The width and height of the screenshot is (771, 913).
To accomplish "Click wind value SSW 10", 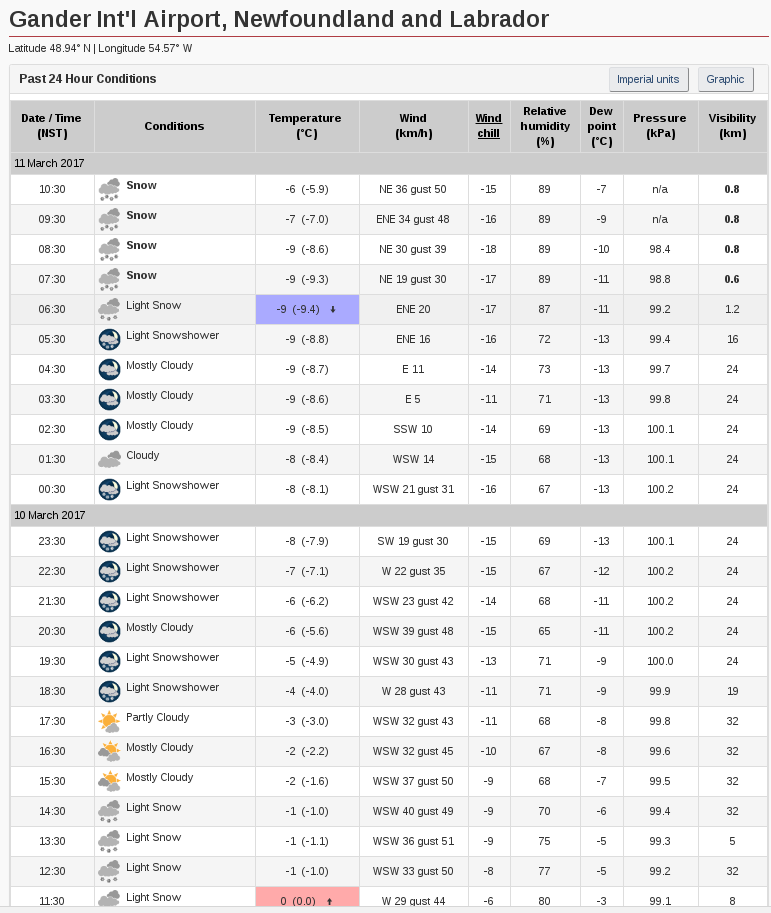I will tap(413, 429).
